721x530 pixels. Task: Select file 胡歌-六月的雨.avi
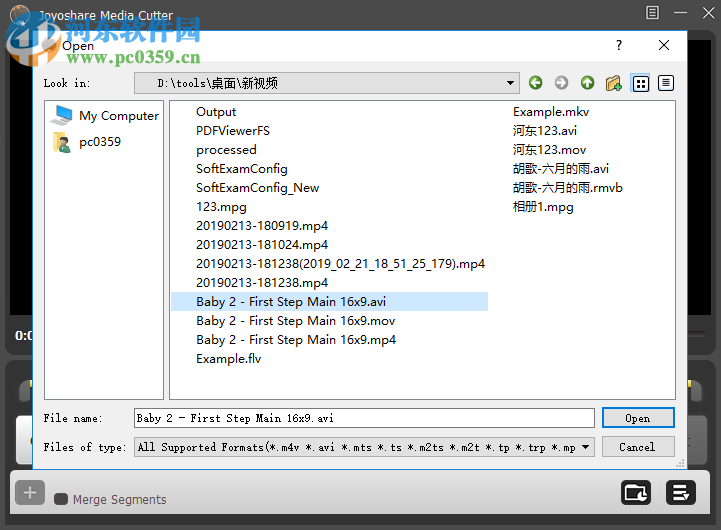click(x=561, y=169)
